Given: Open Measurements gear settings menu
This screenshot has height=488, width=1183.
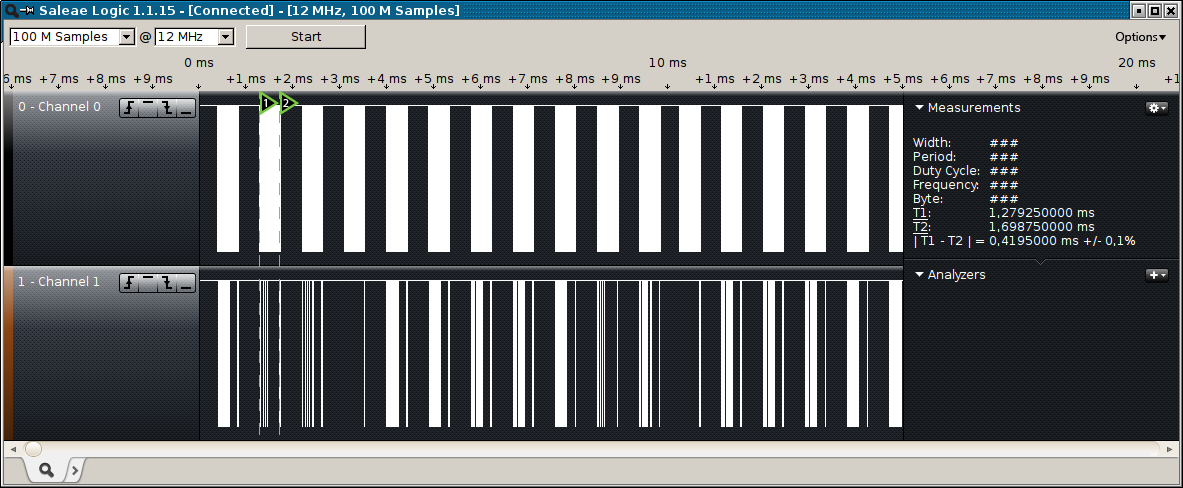Looking at the screenshot, I should tap(1156, 108).
